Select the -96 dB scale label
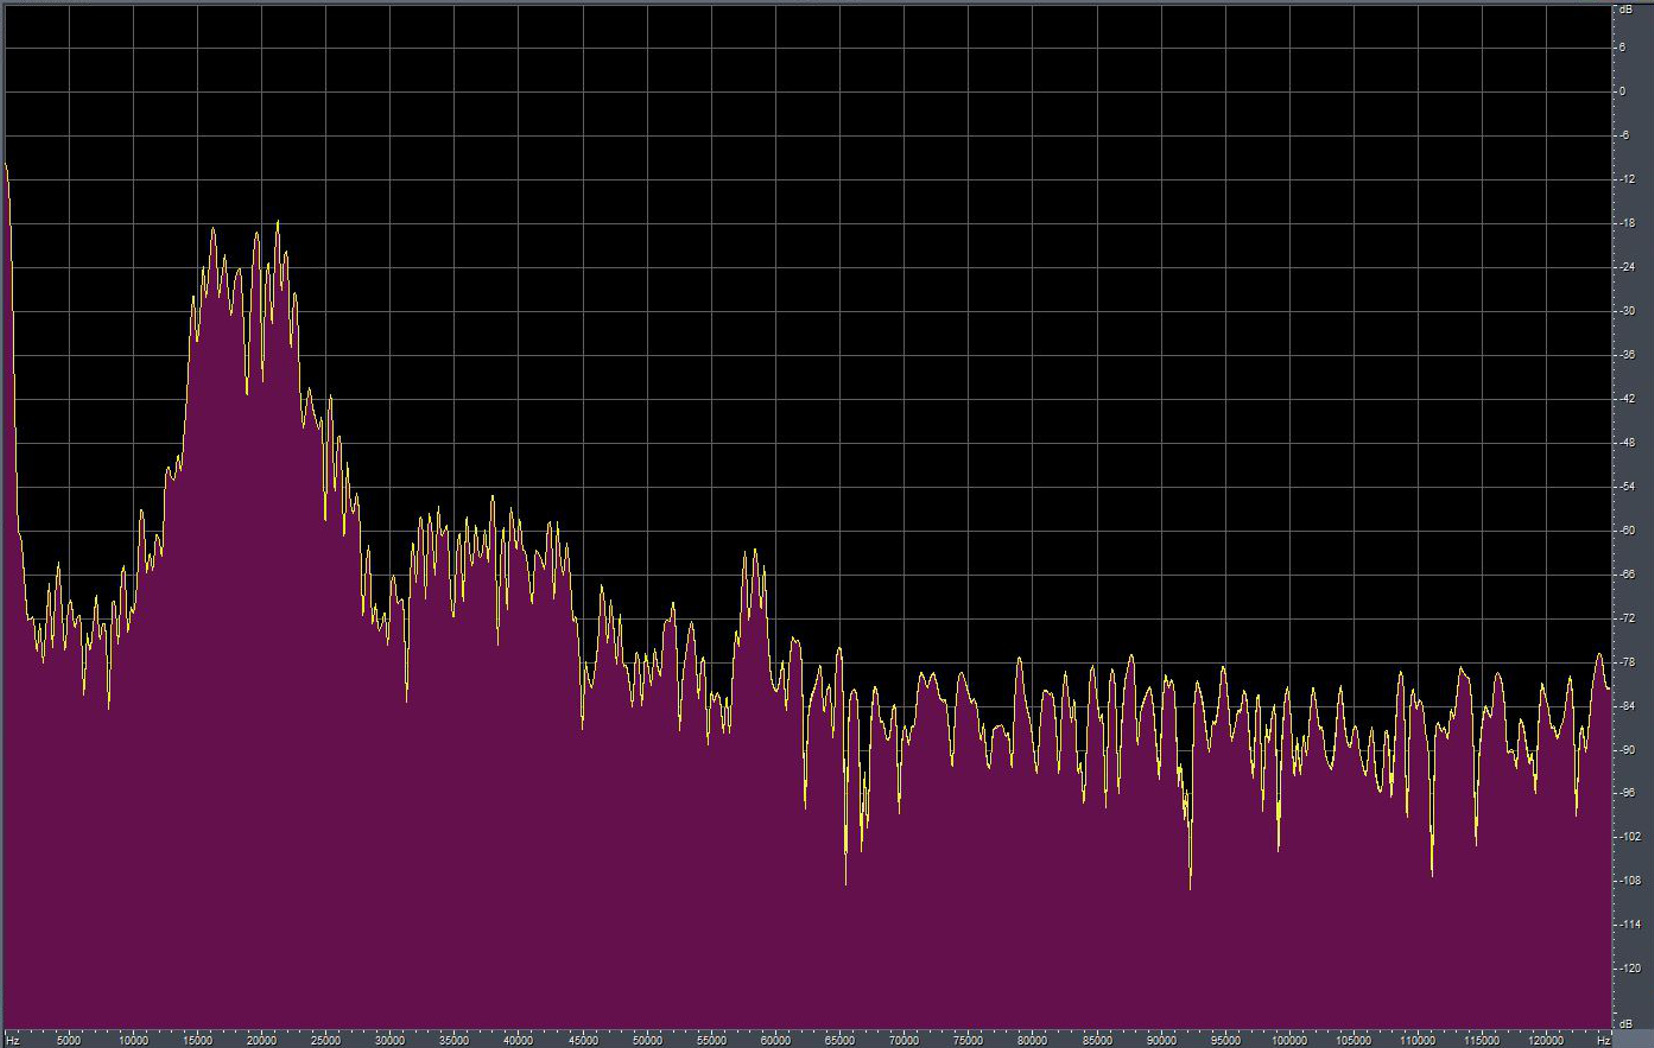Viewport: 1654px width, 1048px height. coord(1626,792)
